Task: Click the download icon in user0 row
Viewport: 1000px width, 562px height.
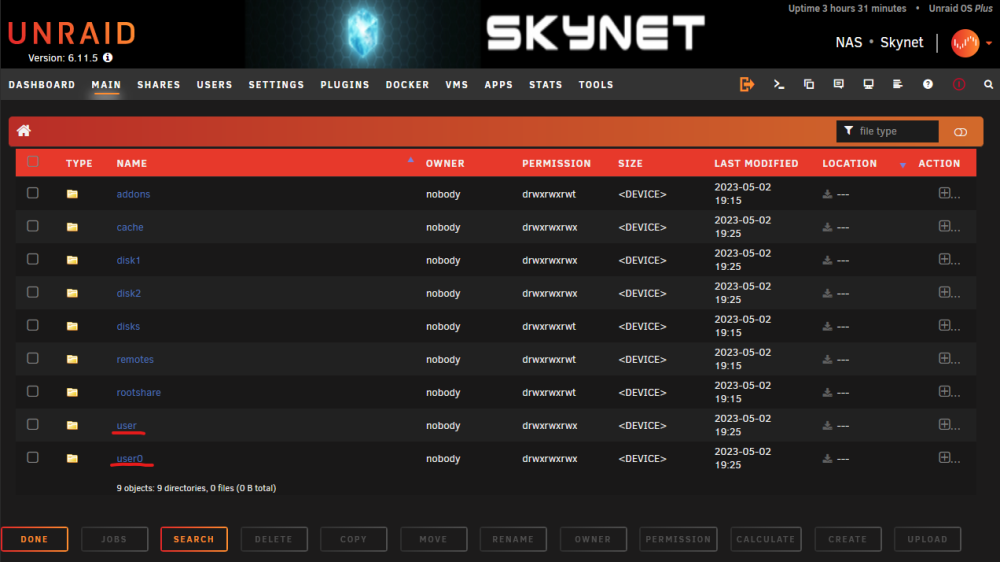Action: pos(827,459)
